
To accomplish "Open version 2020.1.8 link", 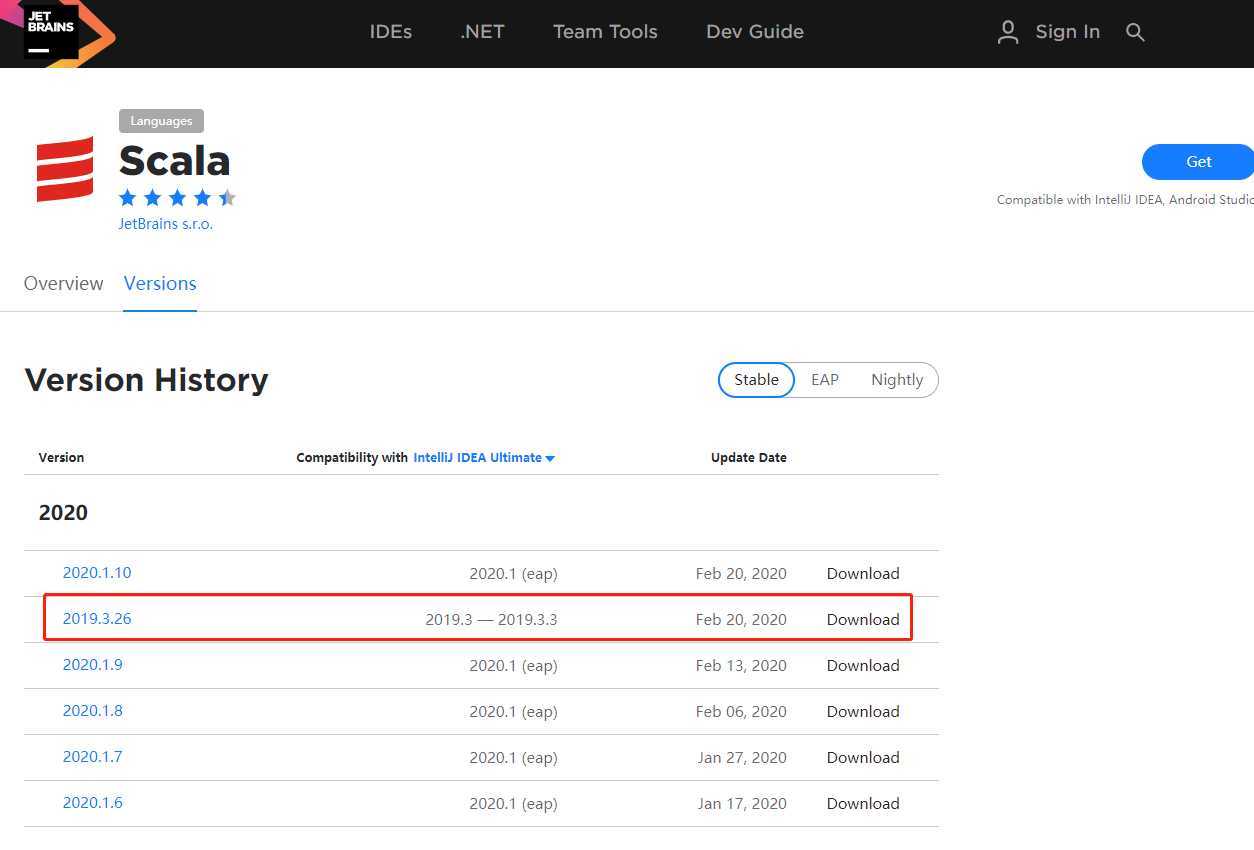I will [x=93, y=711].
